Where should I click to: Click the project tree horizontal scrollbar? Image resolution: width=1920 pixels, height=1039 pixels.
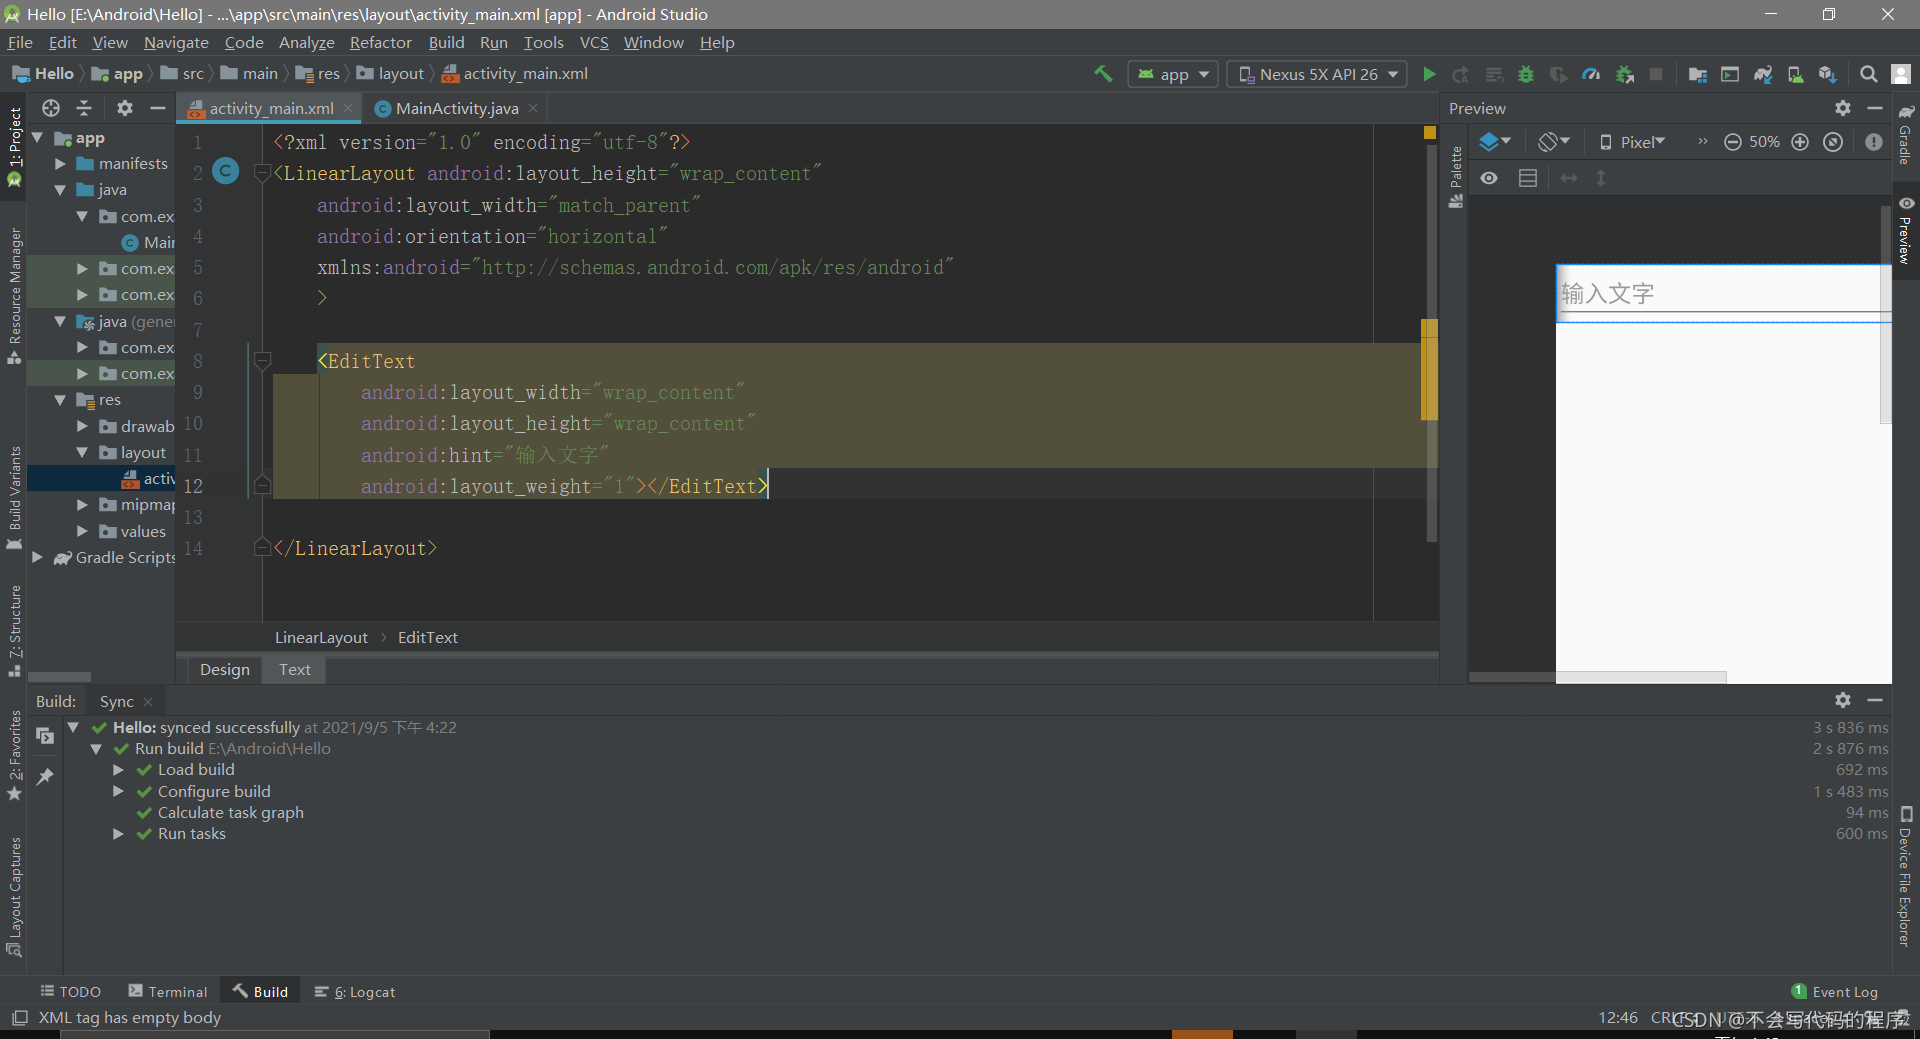pyautogui.click(x=60, y=677)
